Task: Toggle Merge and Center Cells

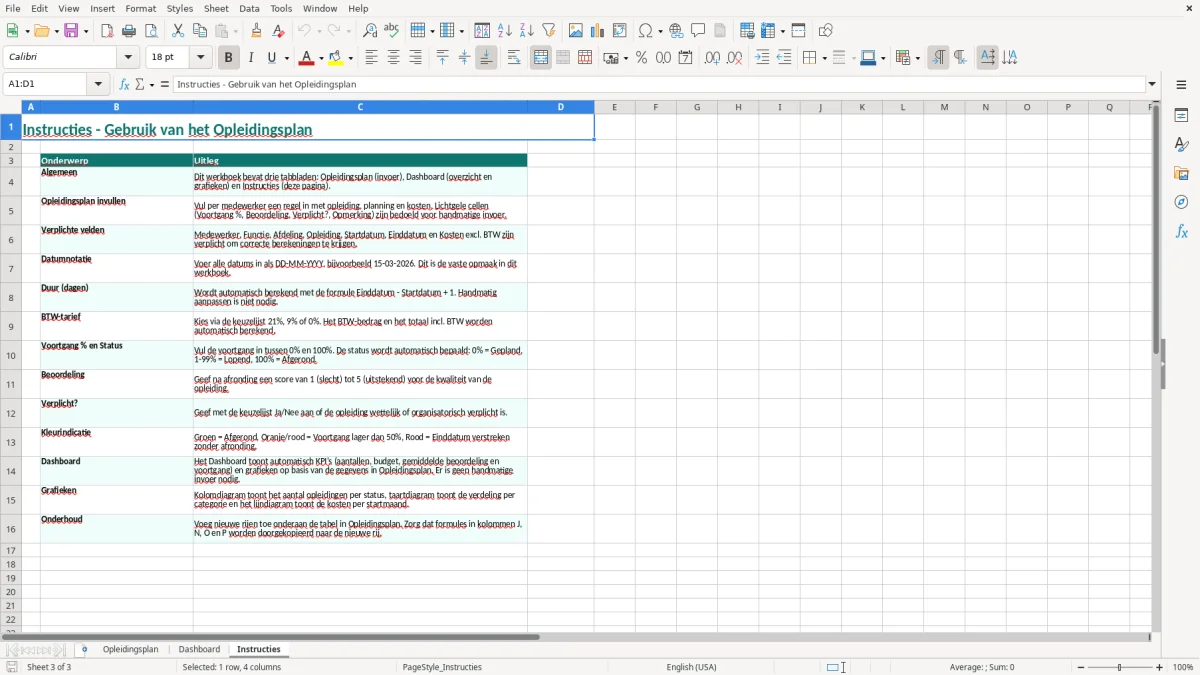Action: (x=541, y=58)
